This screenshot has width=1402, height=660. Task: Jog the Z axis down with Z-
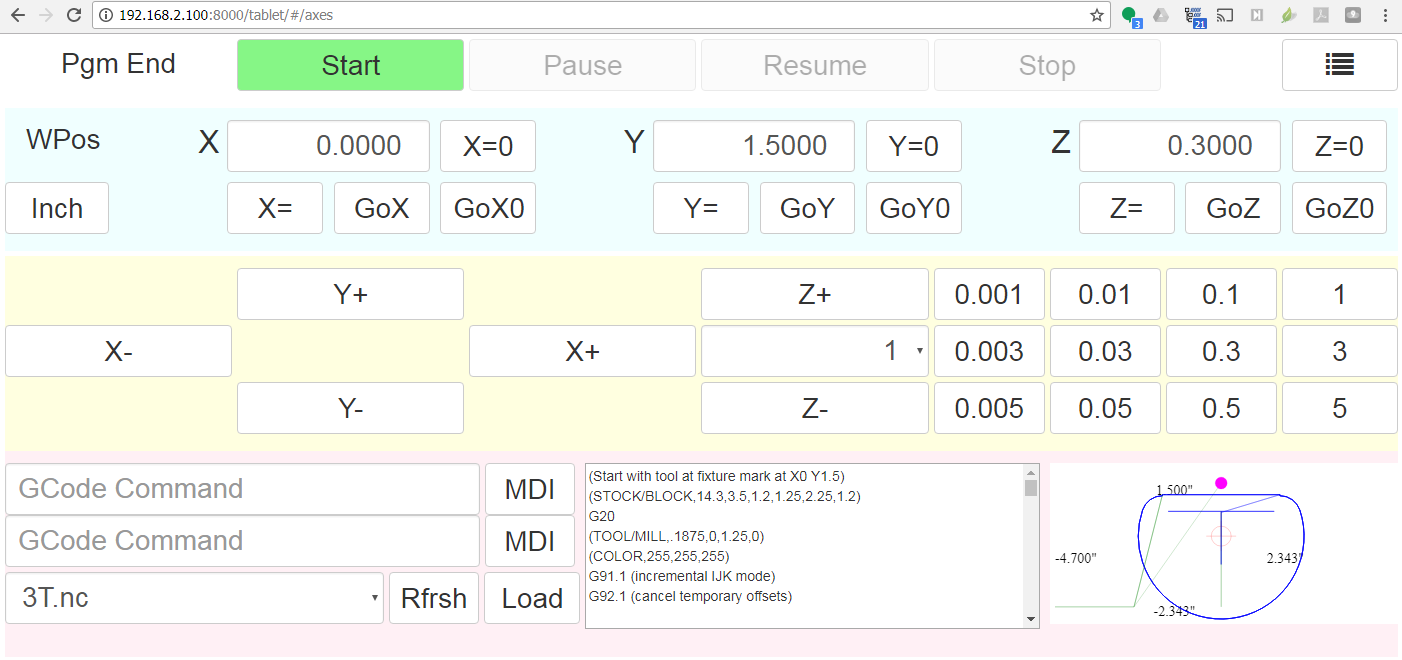pos(814,407)
